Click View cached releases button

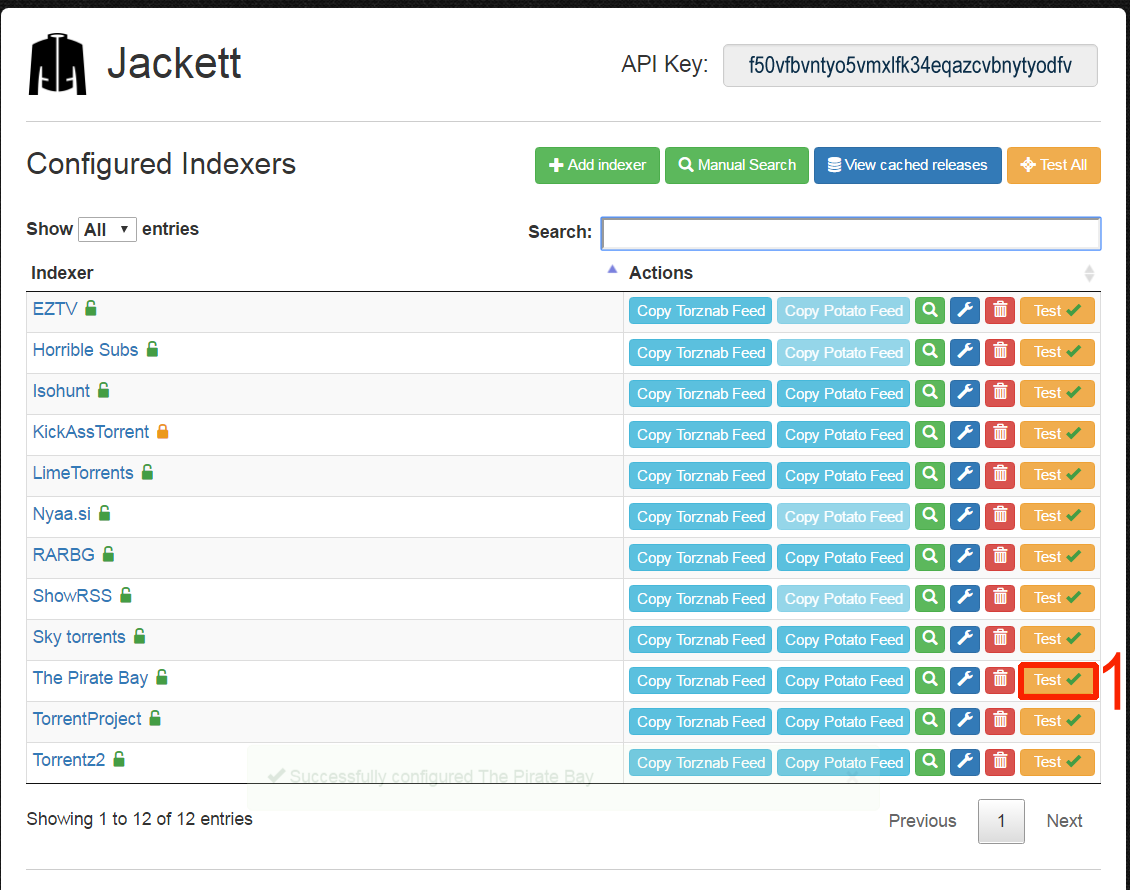click(908, 165)
